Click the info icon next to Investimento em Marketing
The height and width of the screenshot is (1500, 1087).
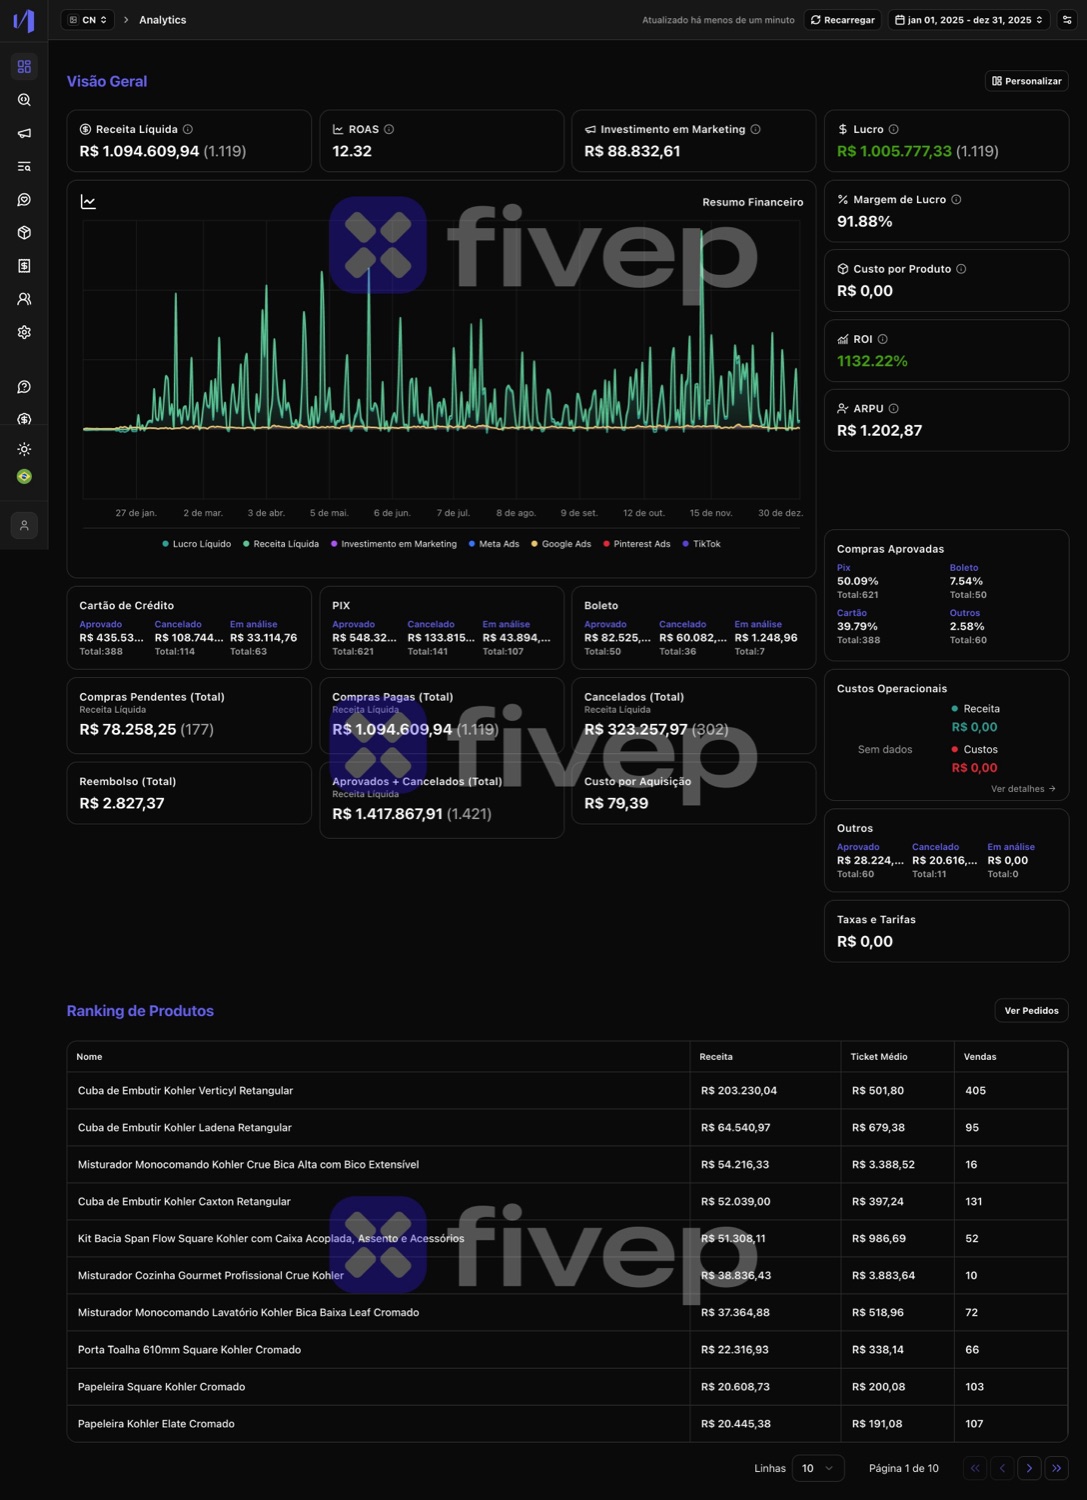[755, 129]
